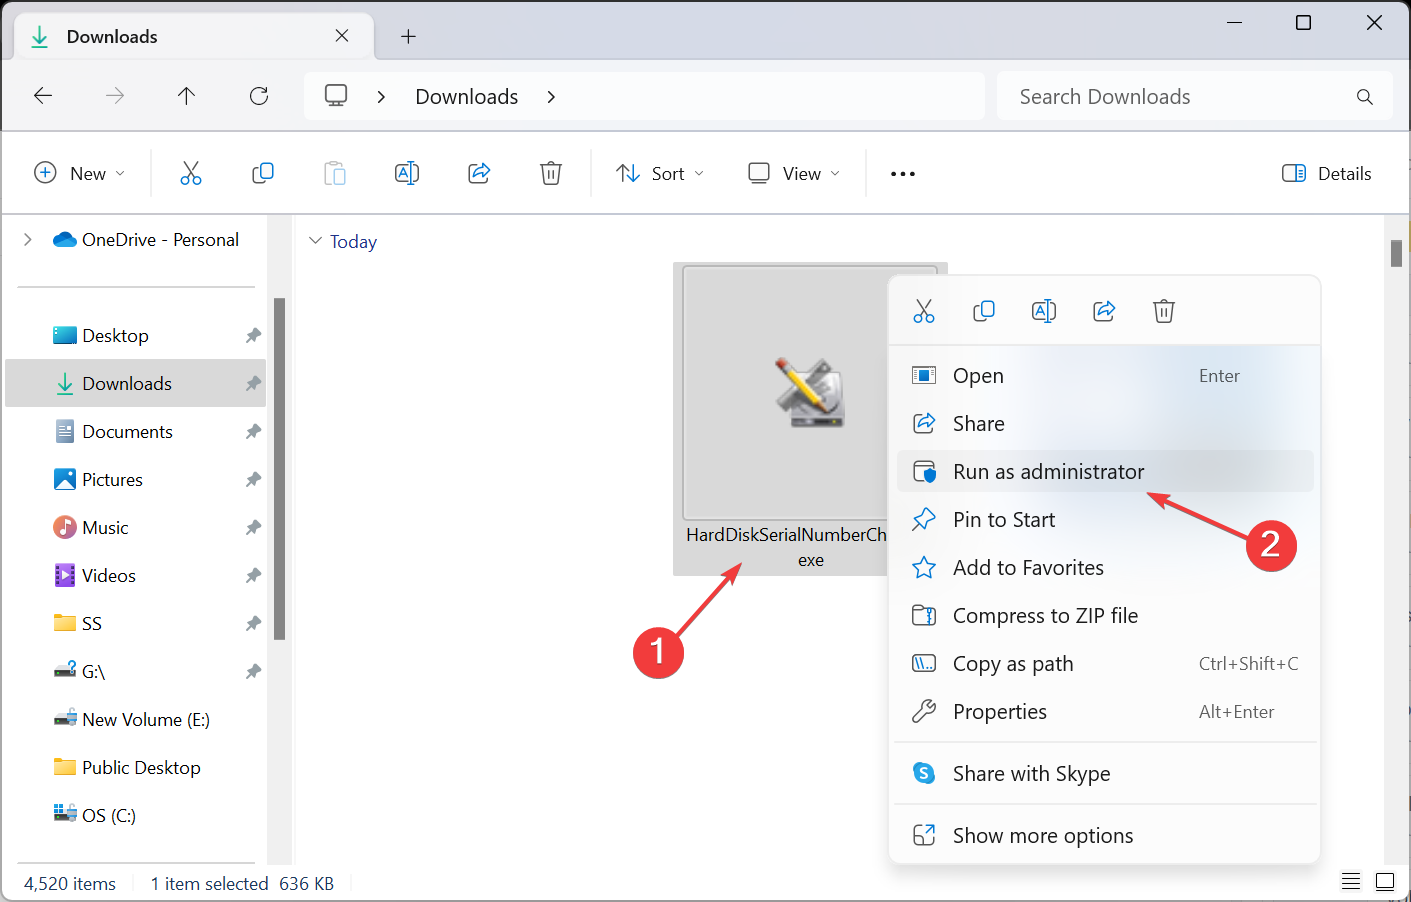The width and height of the screenshot is (1411, 902).
Task: Open Desktop in the navigation pane
Action: (136, 336)
